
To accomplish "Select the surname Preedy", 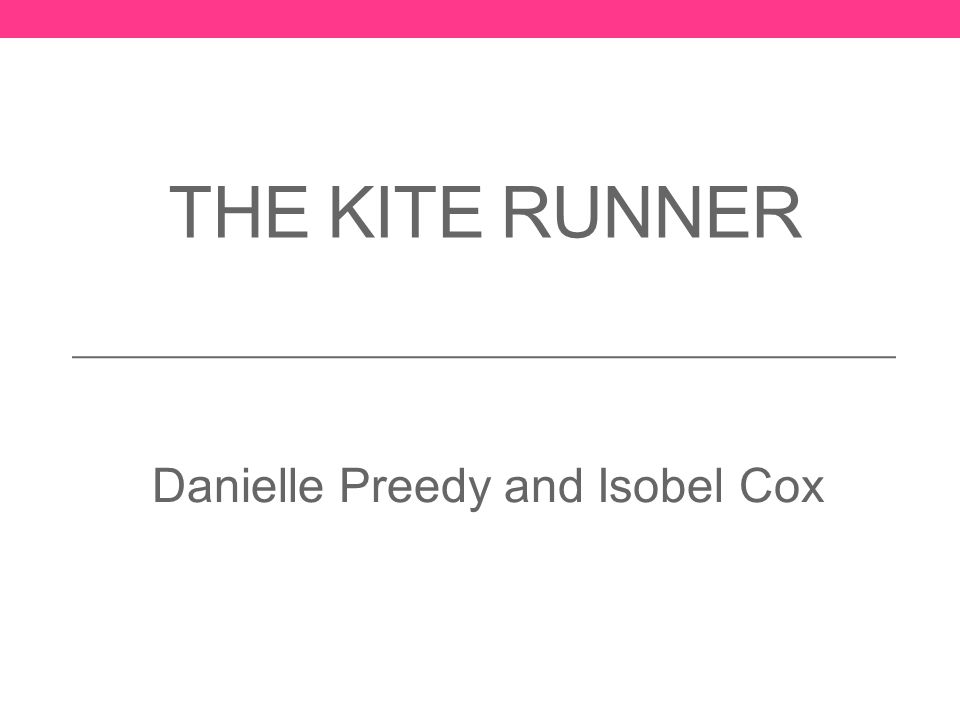I will tap(415, 489).
